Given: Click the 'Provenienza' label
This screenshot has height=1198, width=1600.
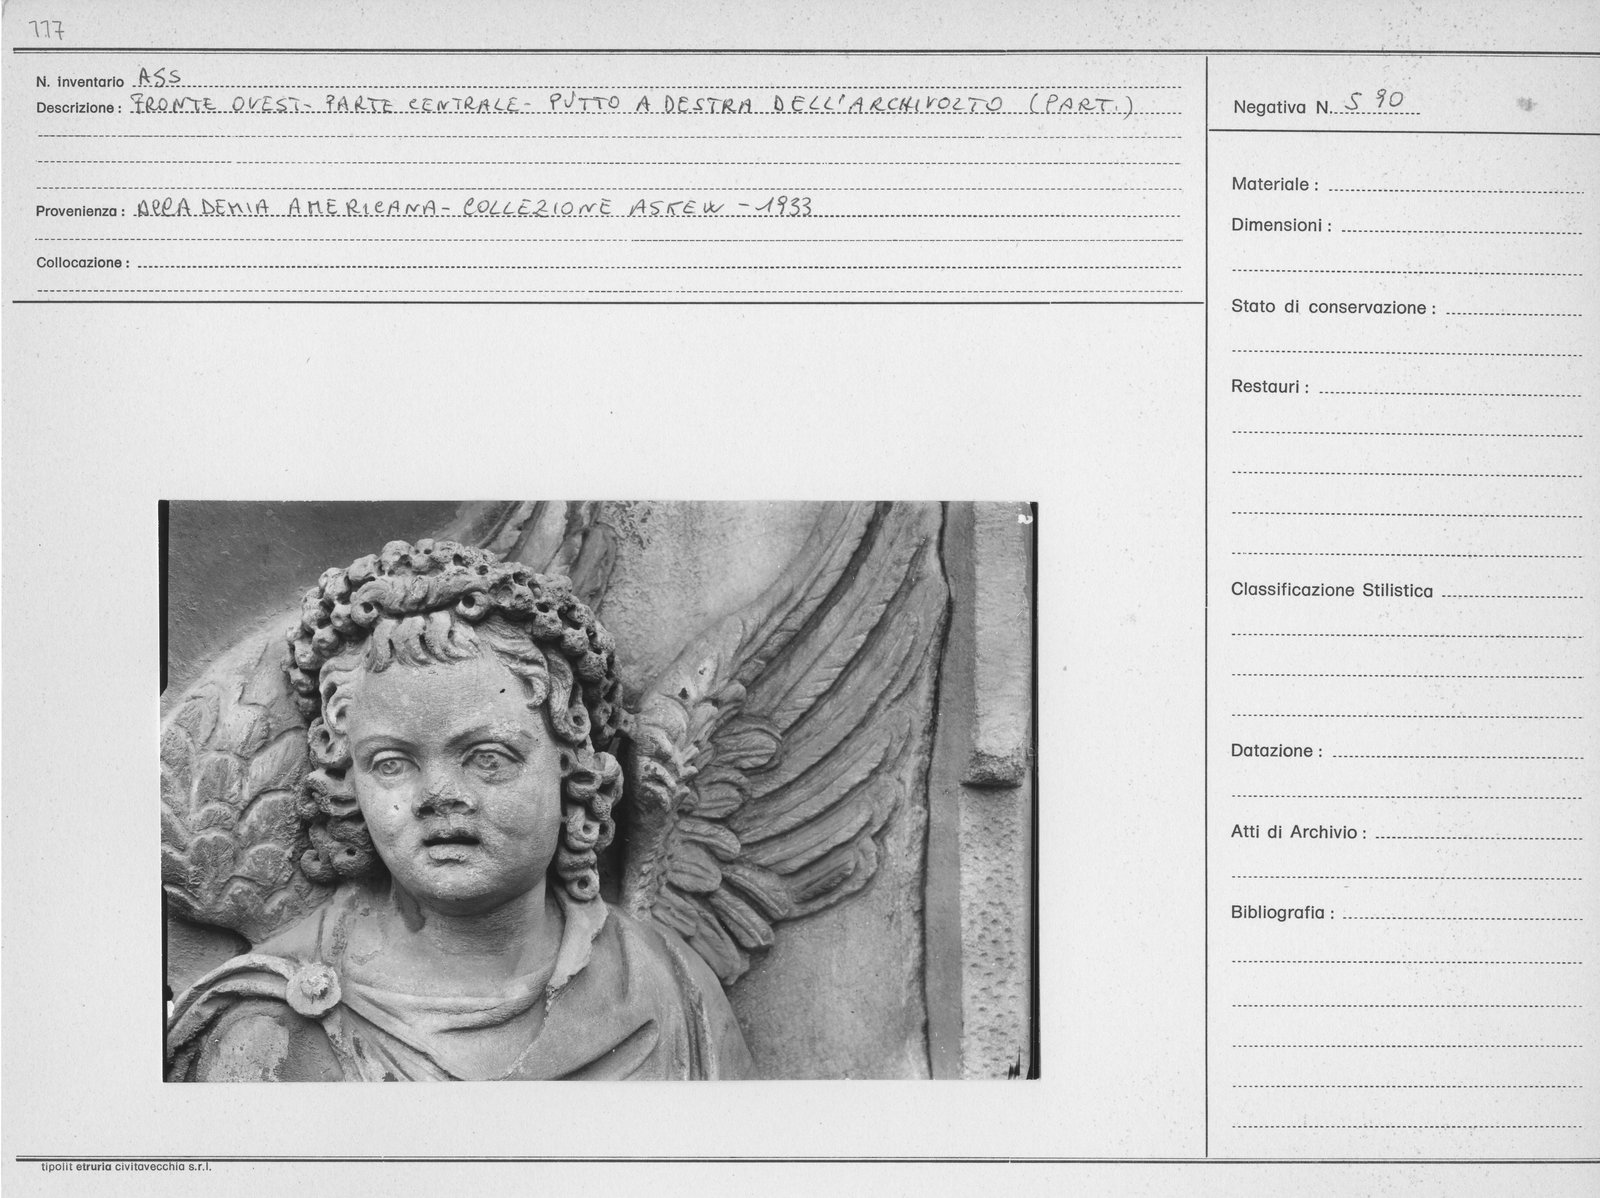Looking at the screenshot, I should tap(80, 212).
